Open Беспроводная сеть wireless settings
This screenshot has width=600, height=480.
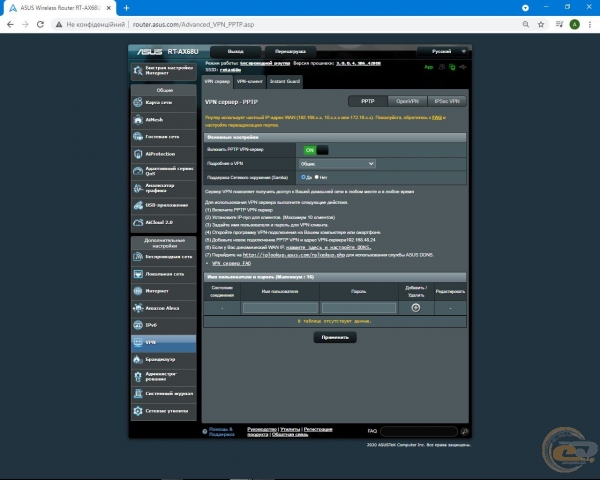[x=163, y=257]
